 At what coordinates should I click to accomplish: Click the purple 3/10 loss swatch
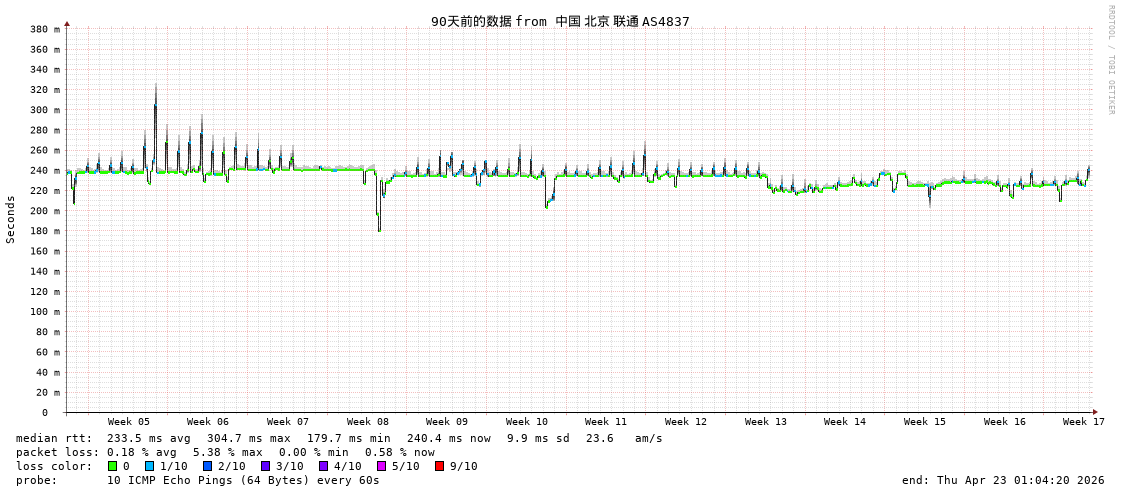pyautogui.click(x=265, y=466)
